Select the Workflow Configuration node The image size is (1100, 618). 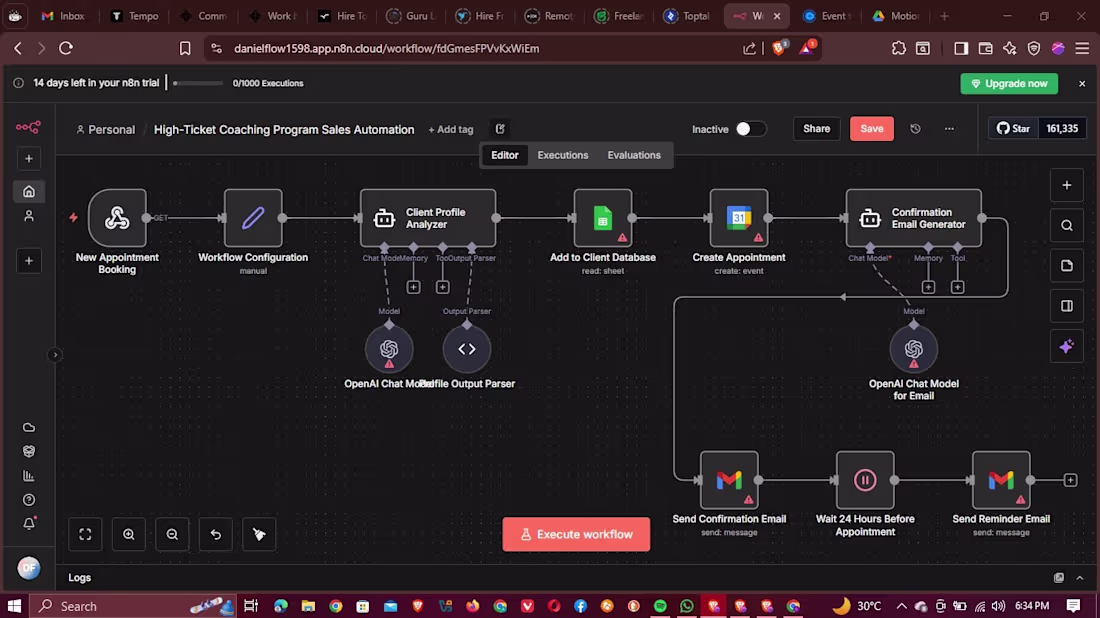click(253, 218)
